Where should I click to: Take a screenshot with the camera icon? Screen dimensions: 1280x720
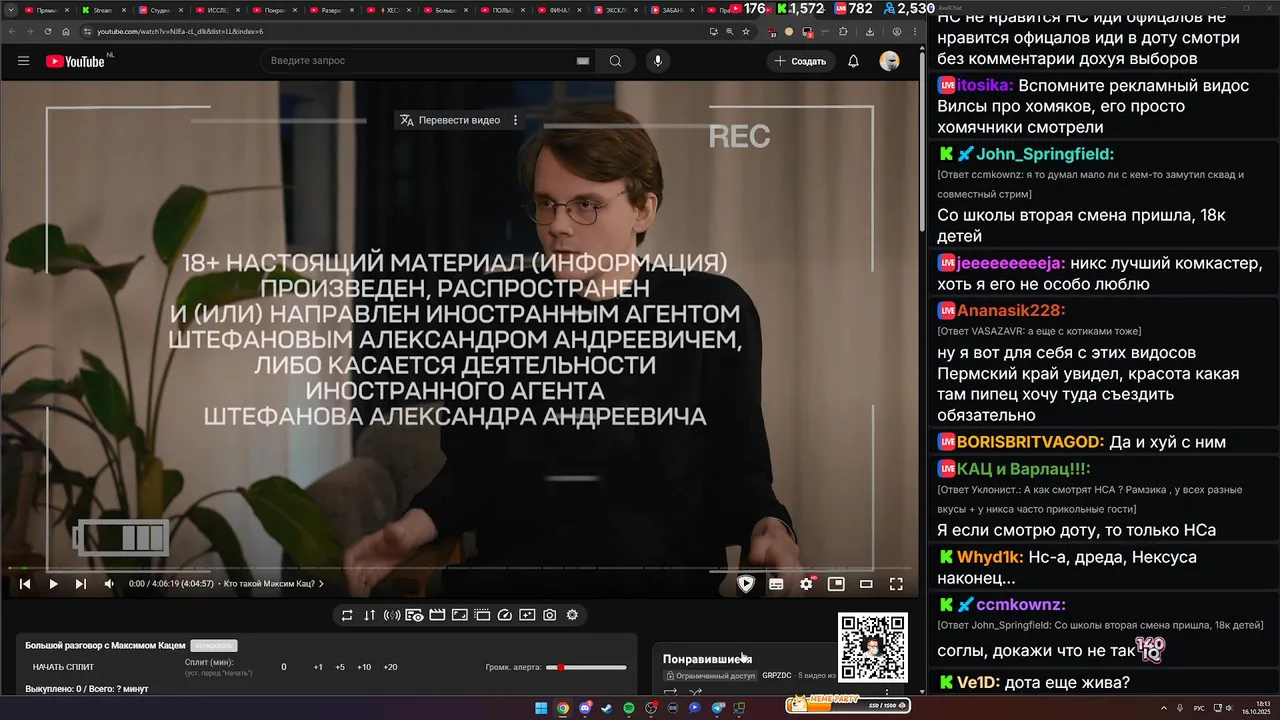tap(549, 615)
